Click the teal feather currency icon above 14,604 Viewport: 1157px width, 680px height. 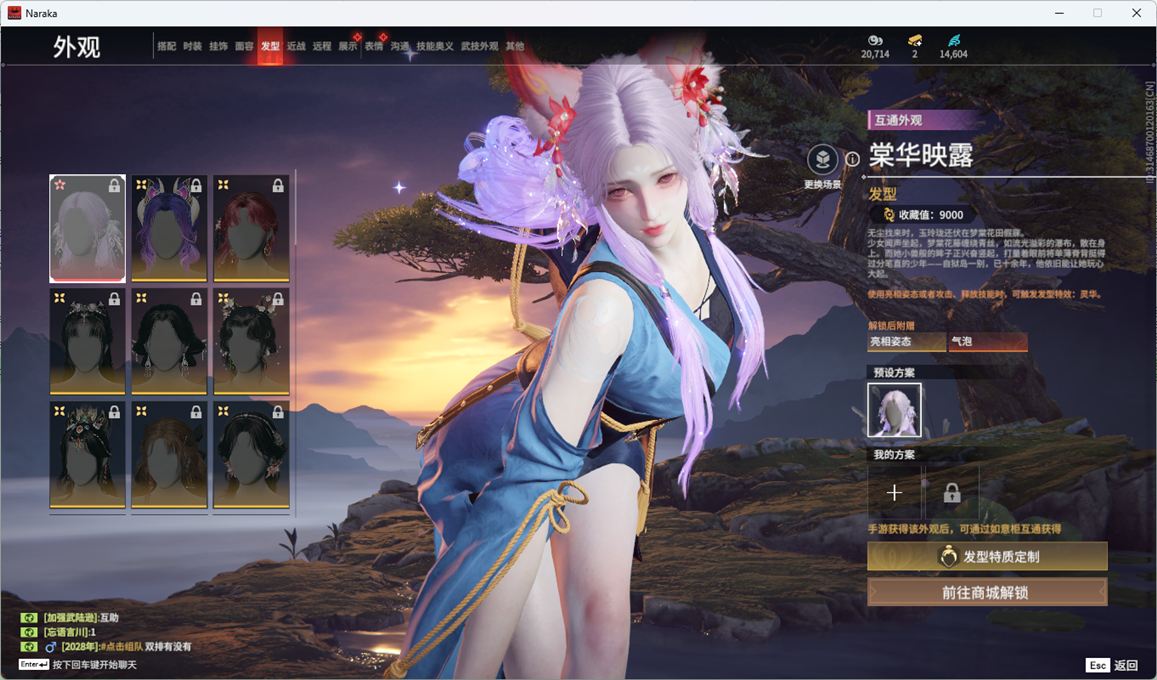click(954, 41)
